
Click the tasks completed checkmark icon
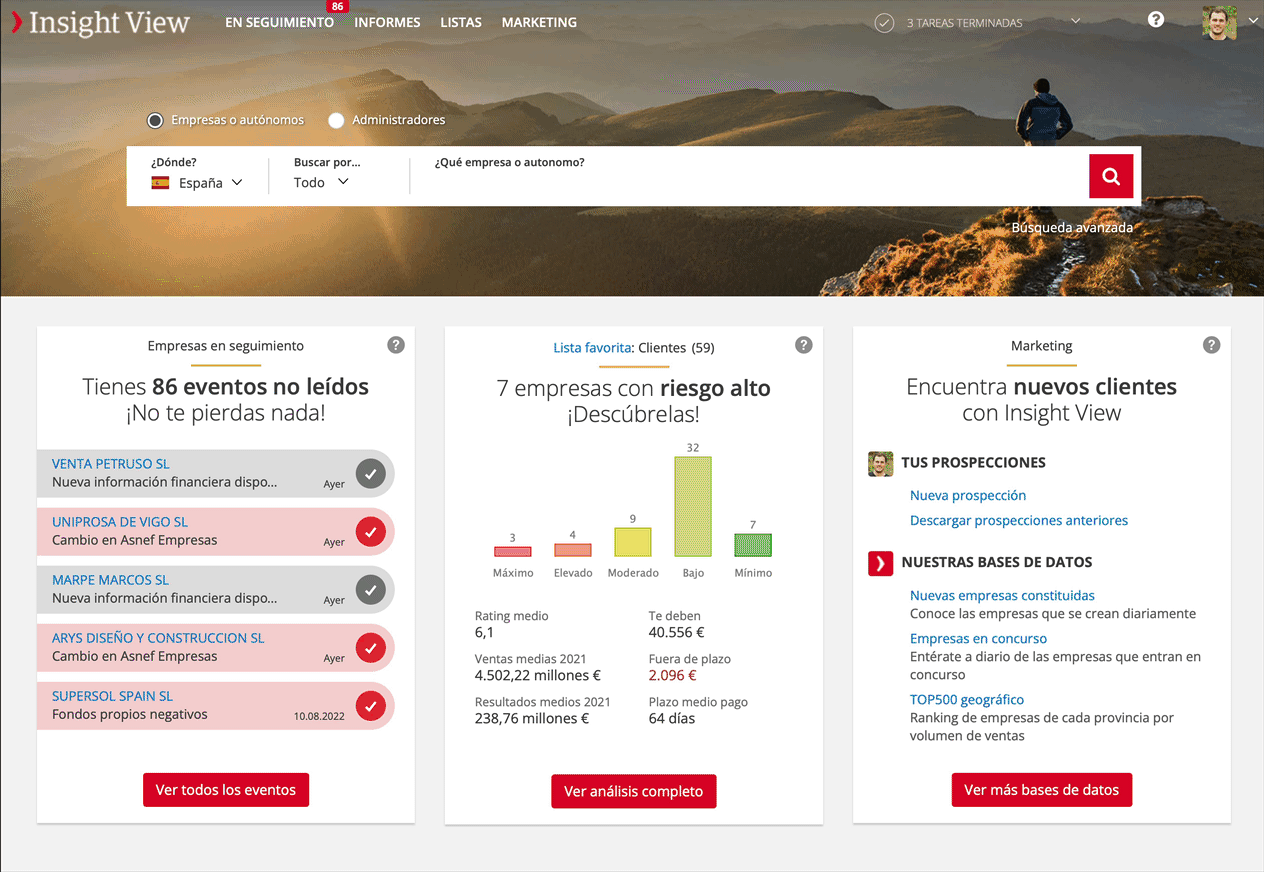tap(884, 23)
